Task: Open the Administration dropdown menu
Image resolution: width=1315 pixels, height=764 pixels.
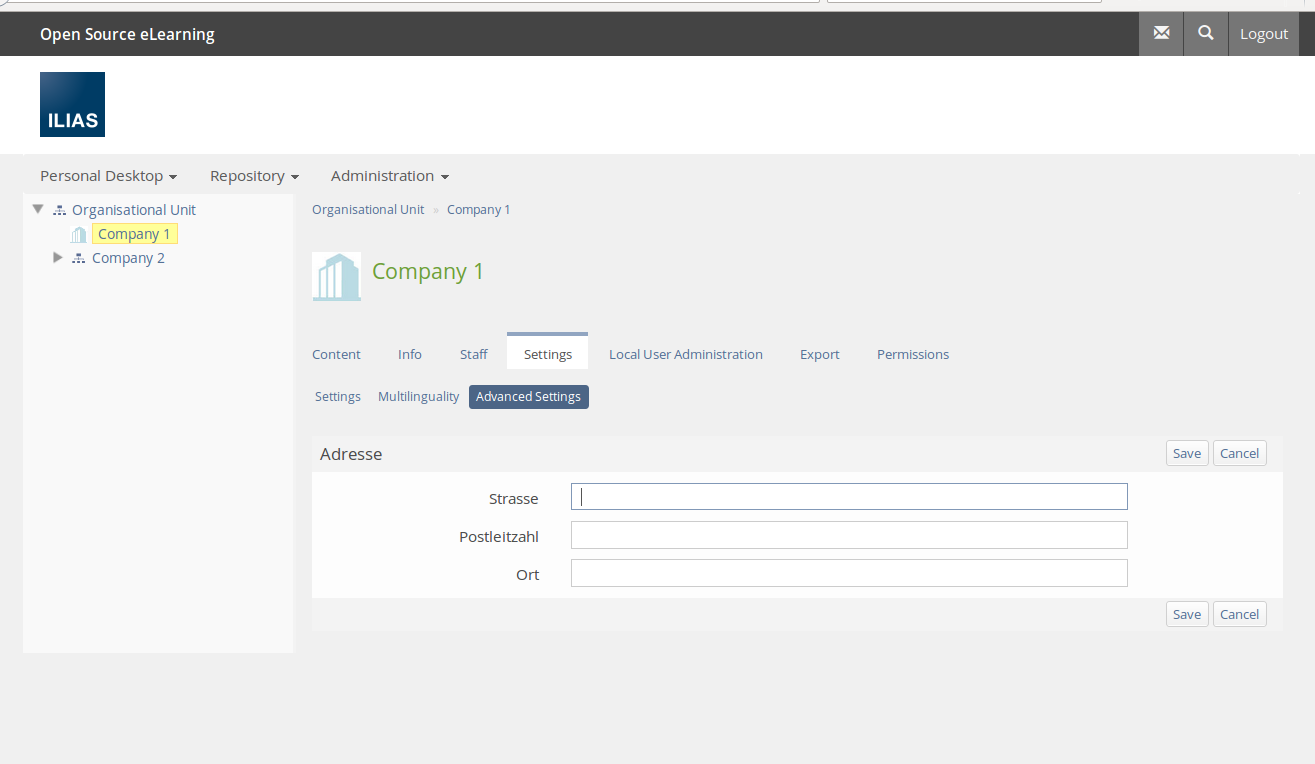Action: click(389, 176)
